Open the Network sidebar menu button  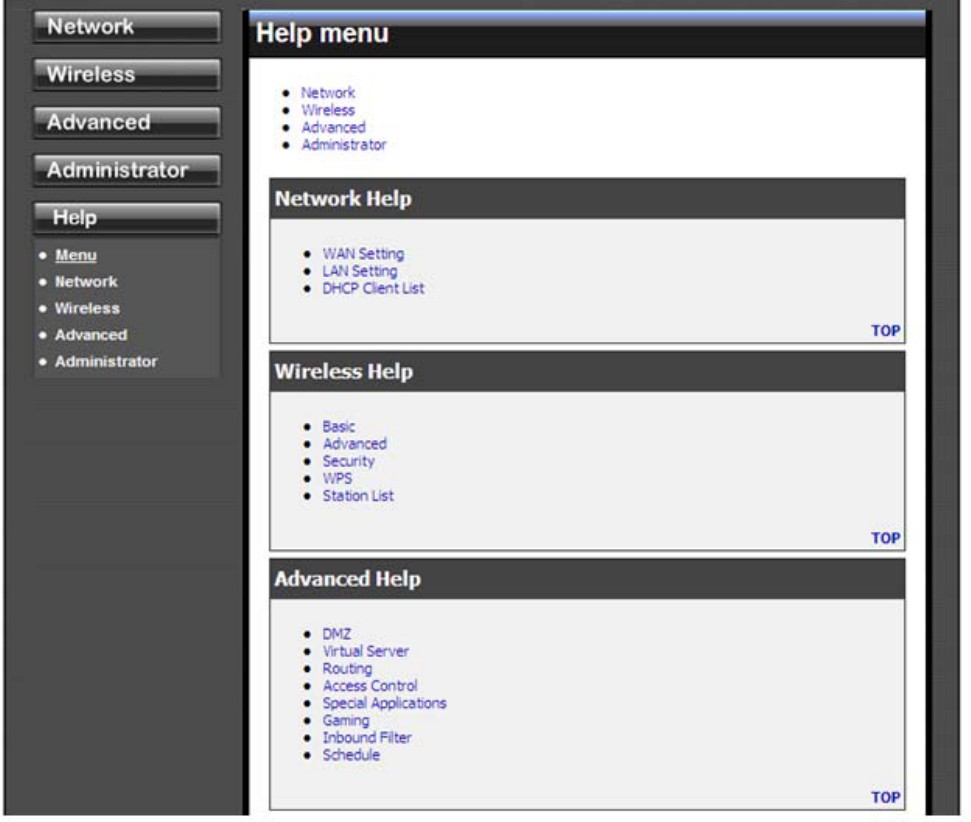(126, 27)
